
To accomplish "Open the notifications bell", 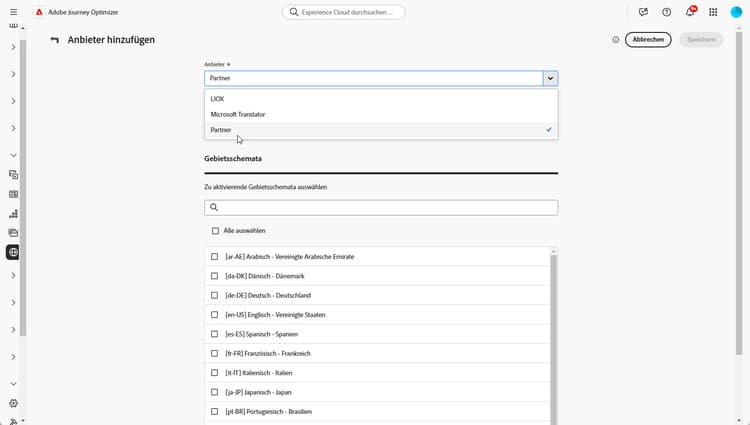I will coord(690,12).
